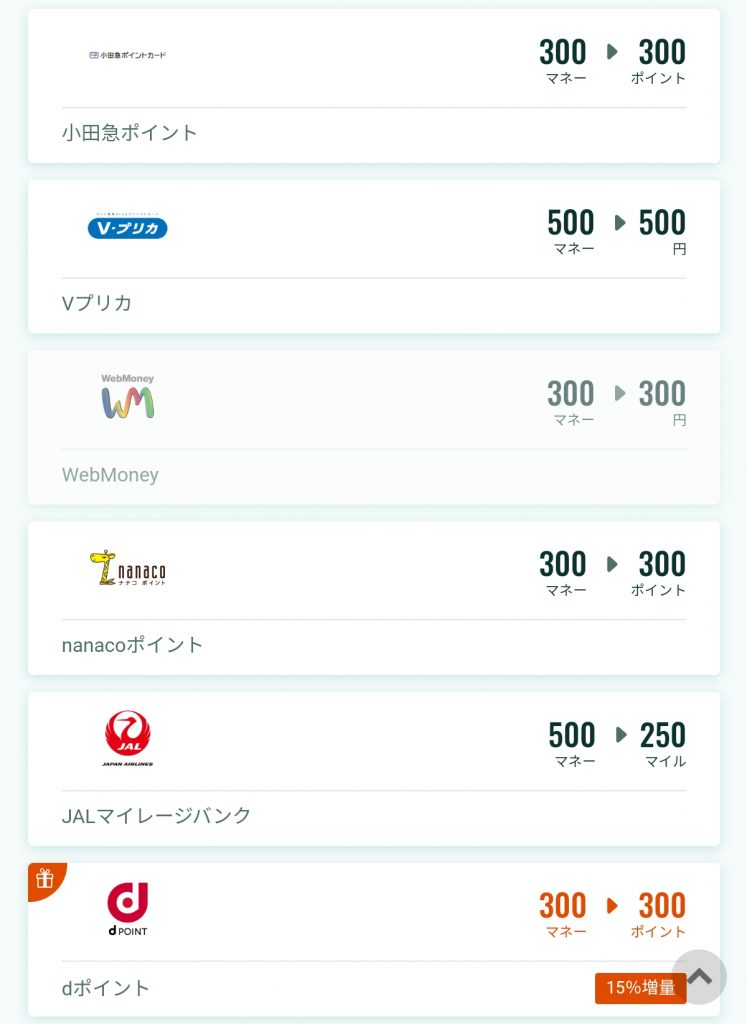Open WebMoney text label
The width and height of the screenshot is (747, 1024).
[x=110, y=475]
